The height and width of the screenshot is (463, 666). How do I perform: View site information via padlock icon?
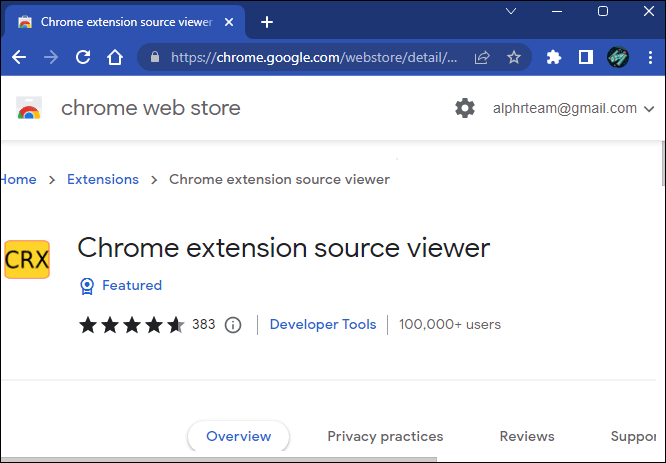click(155, 57)
